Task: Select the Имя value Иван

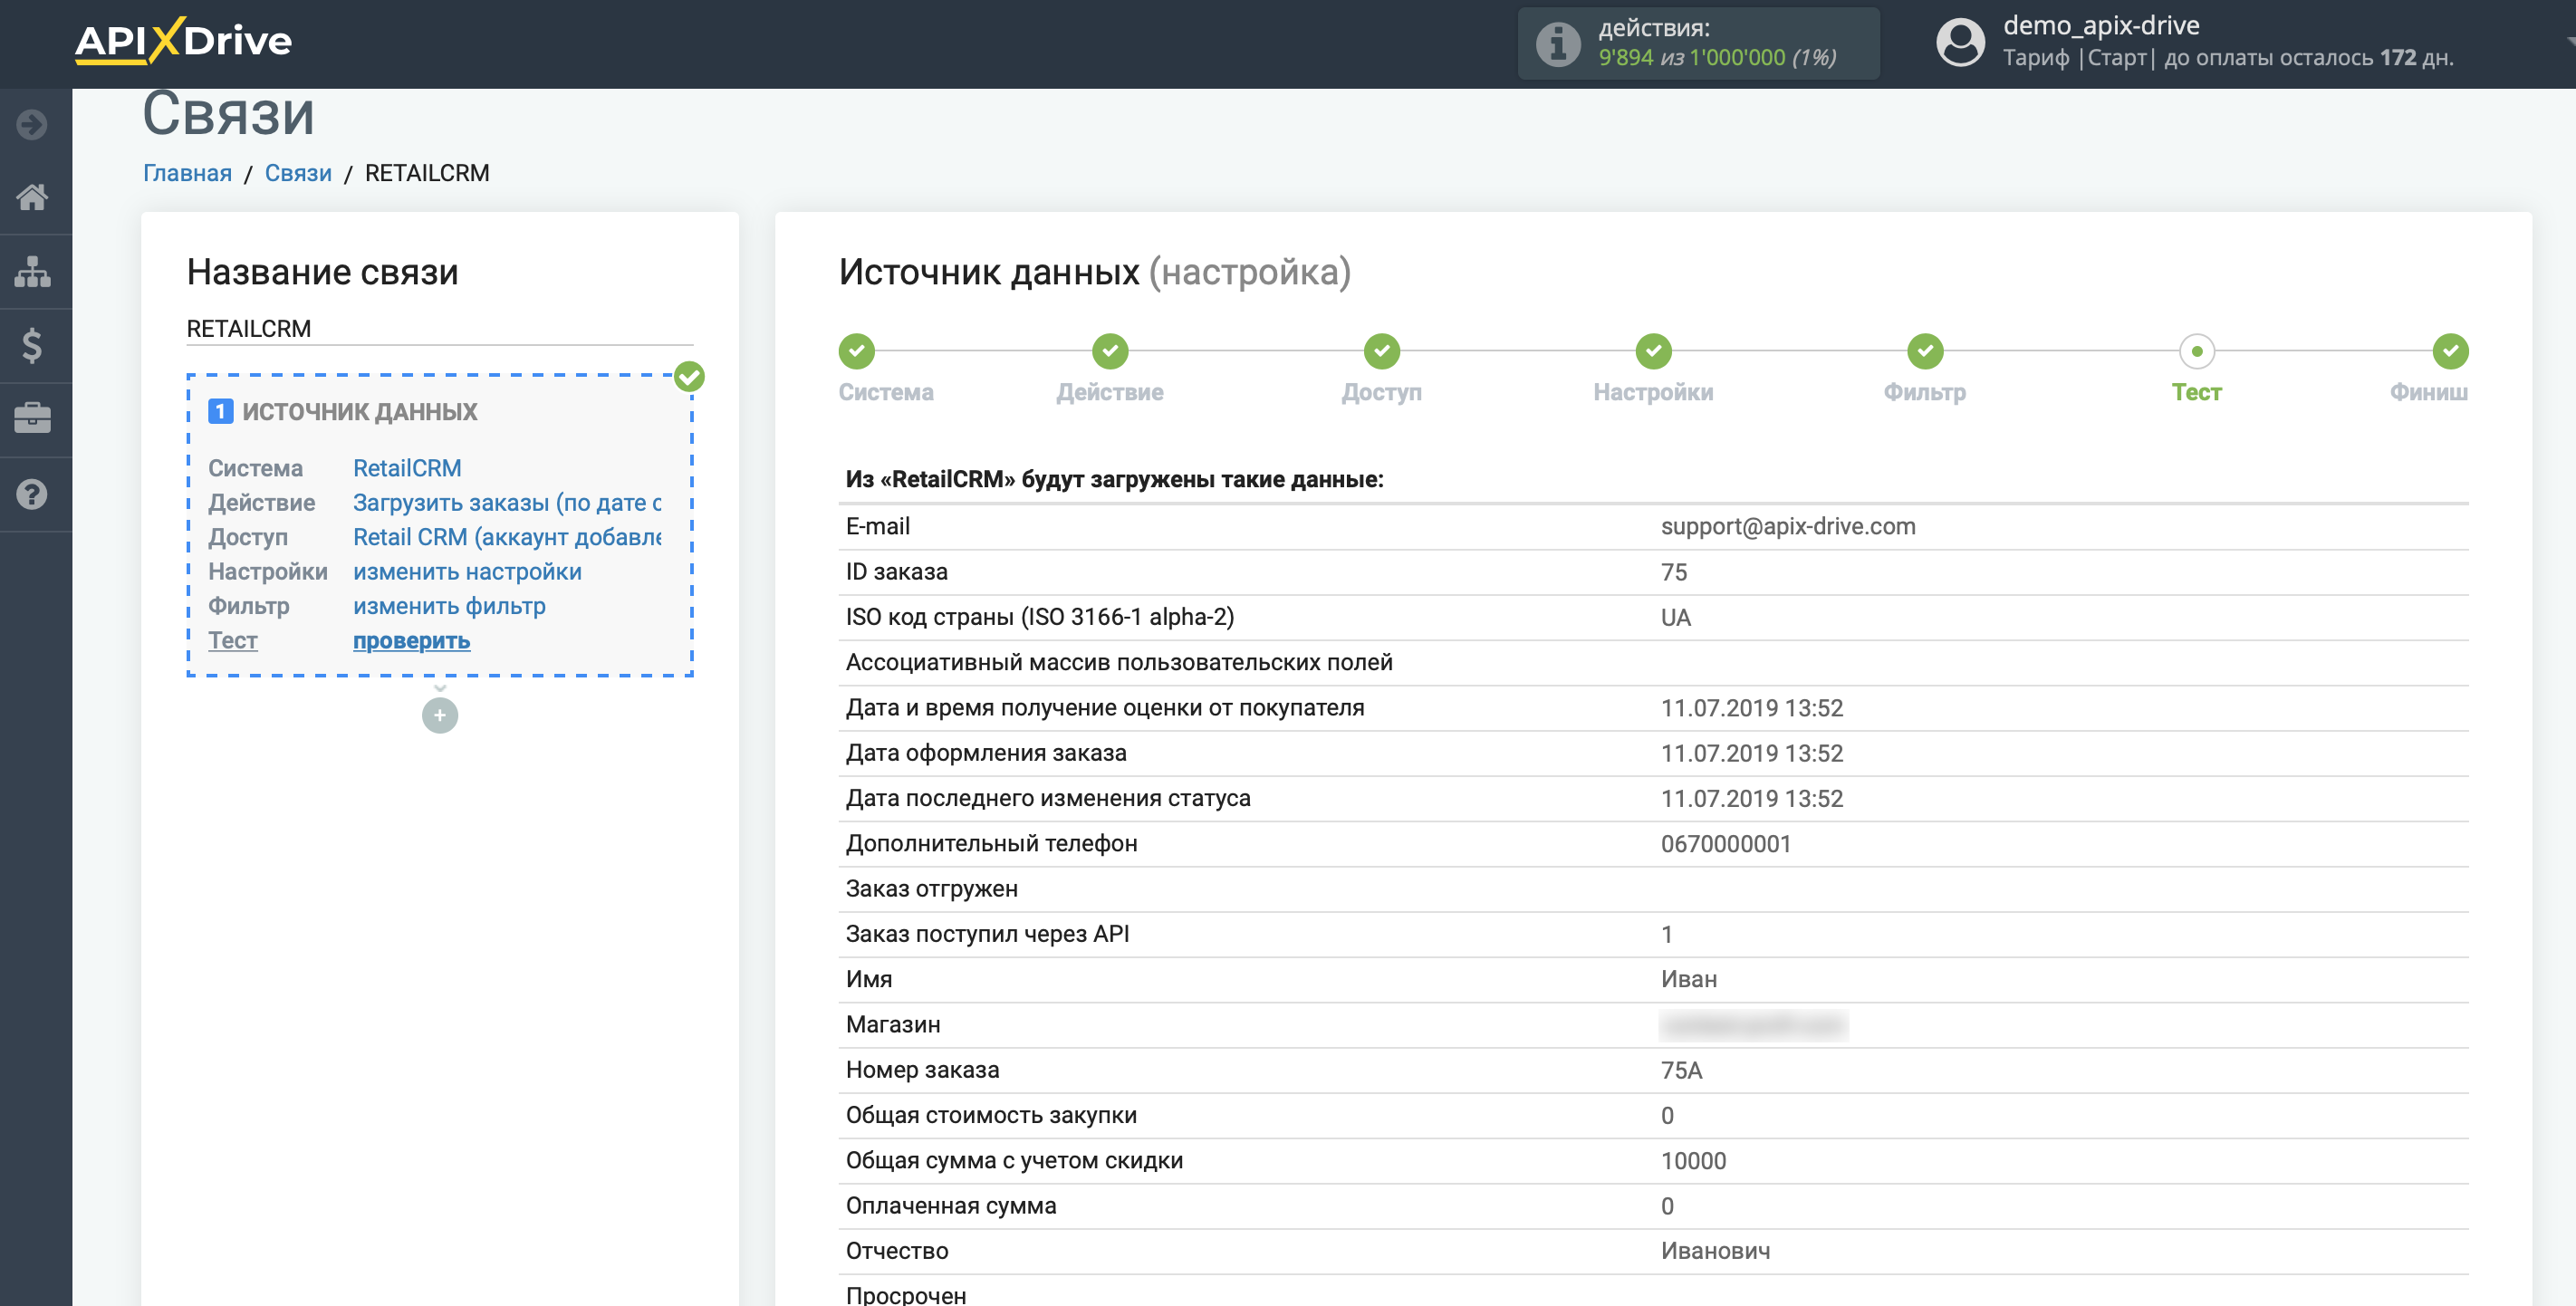Action: point(1689,979)
